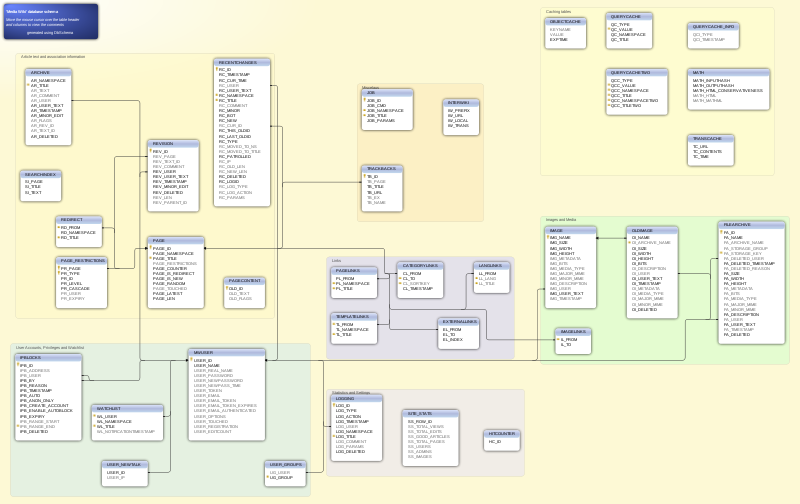Select the SI_TEXT column
The height and width of the screenshot is (504, 800).
click(33, 192)
